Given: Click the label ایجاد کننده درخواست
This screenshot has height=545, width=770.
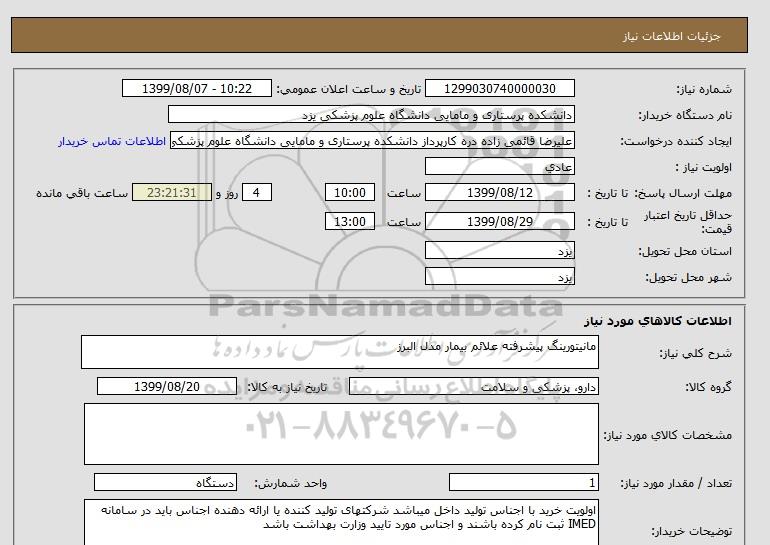Looking at the screenshot, I should tap(676, 141).
